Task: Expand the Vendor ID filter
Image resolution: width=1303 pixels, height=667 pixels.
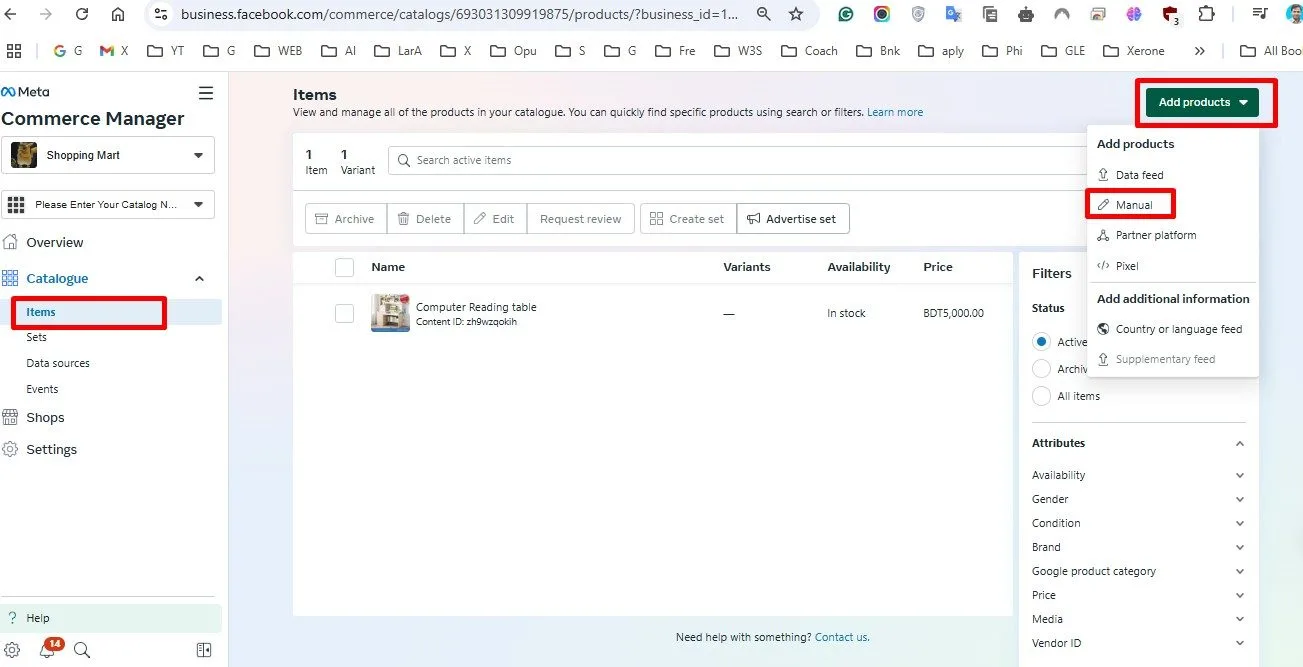Action: coord(1240,643)
